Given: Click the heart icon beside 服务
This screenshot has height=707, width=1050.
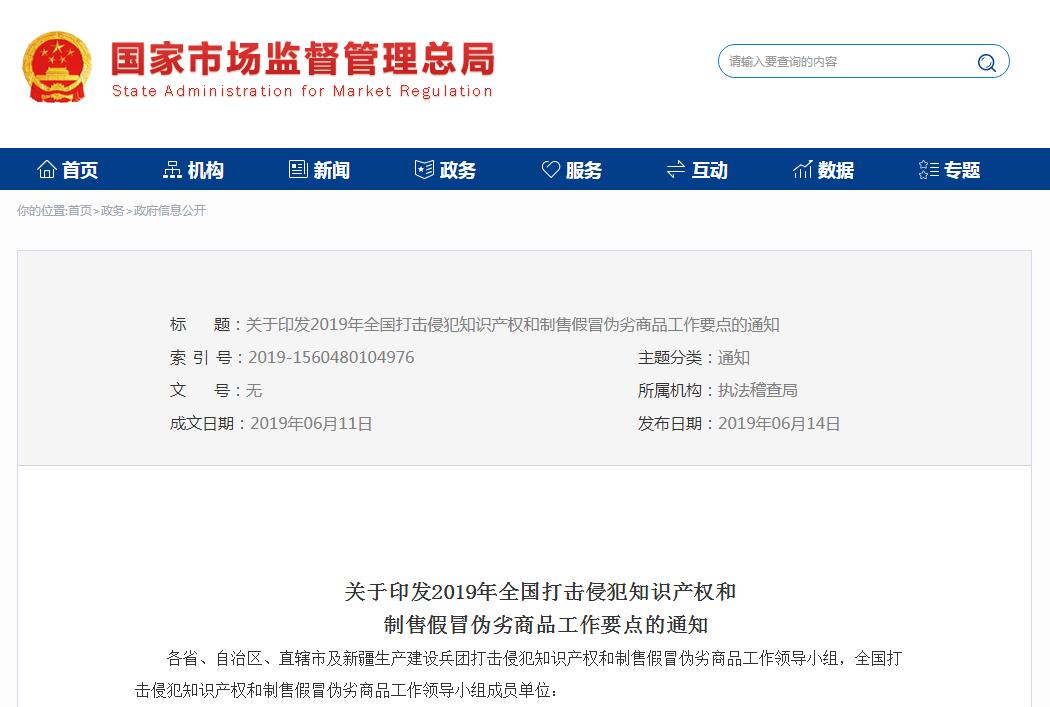Looking at the screenshot, I should pyautogui.click(x=550, y=169).
